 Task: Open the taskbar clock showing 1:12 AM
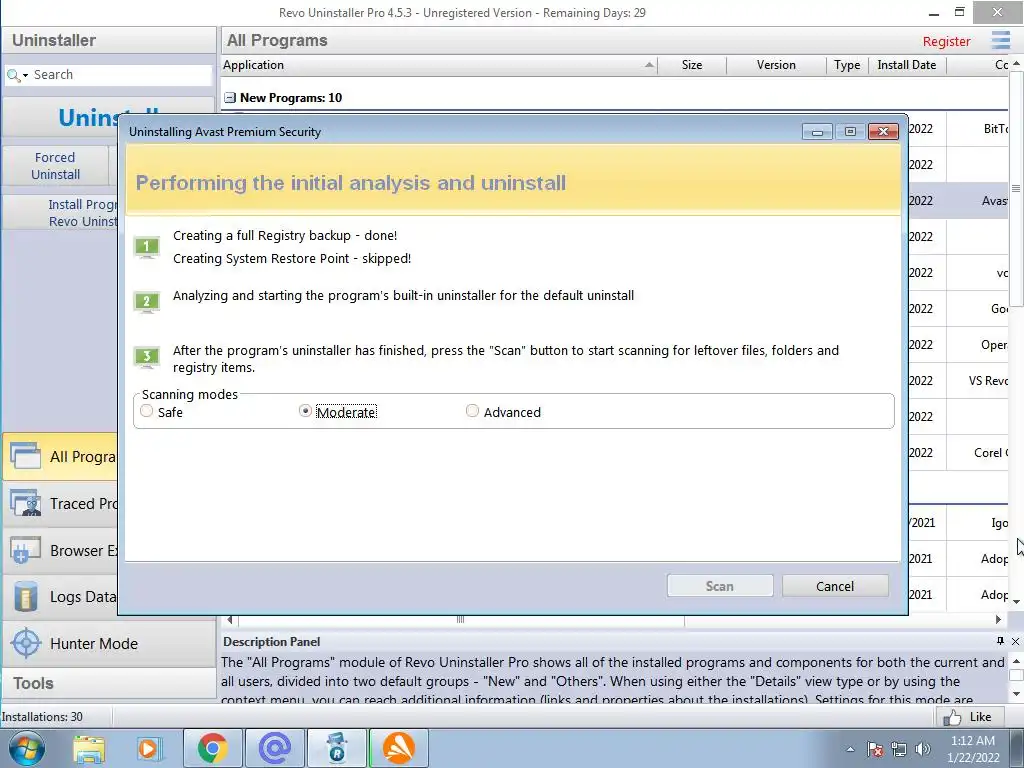click(973, 749)
